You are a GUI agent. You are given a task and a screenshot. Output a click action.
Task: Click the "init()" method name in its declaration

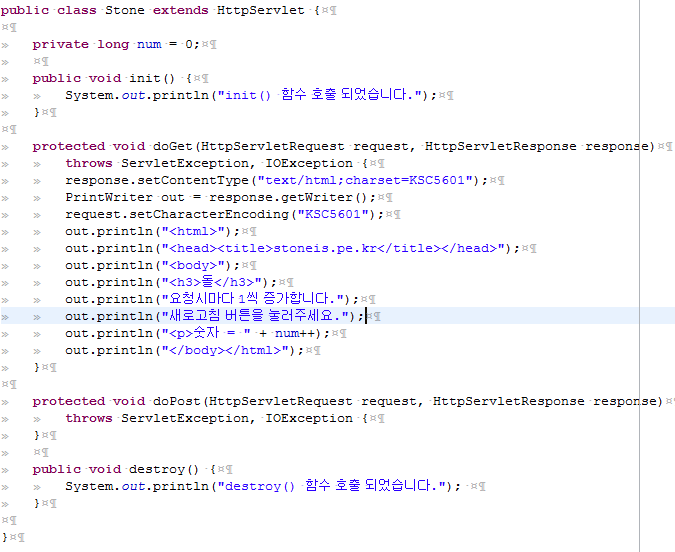(x=152, y=78)
